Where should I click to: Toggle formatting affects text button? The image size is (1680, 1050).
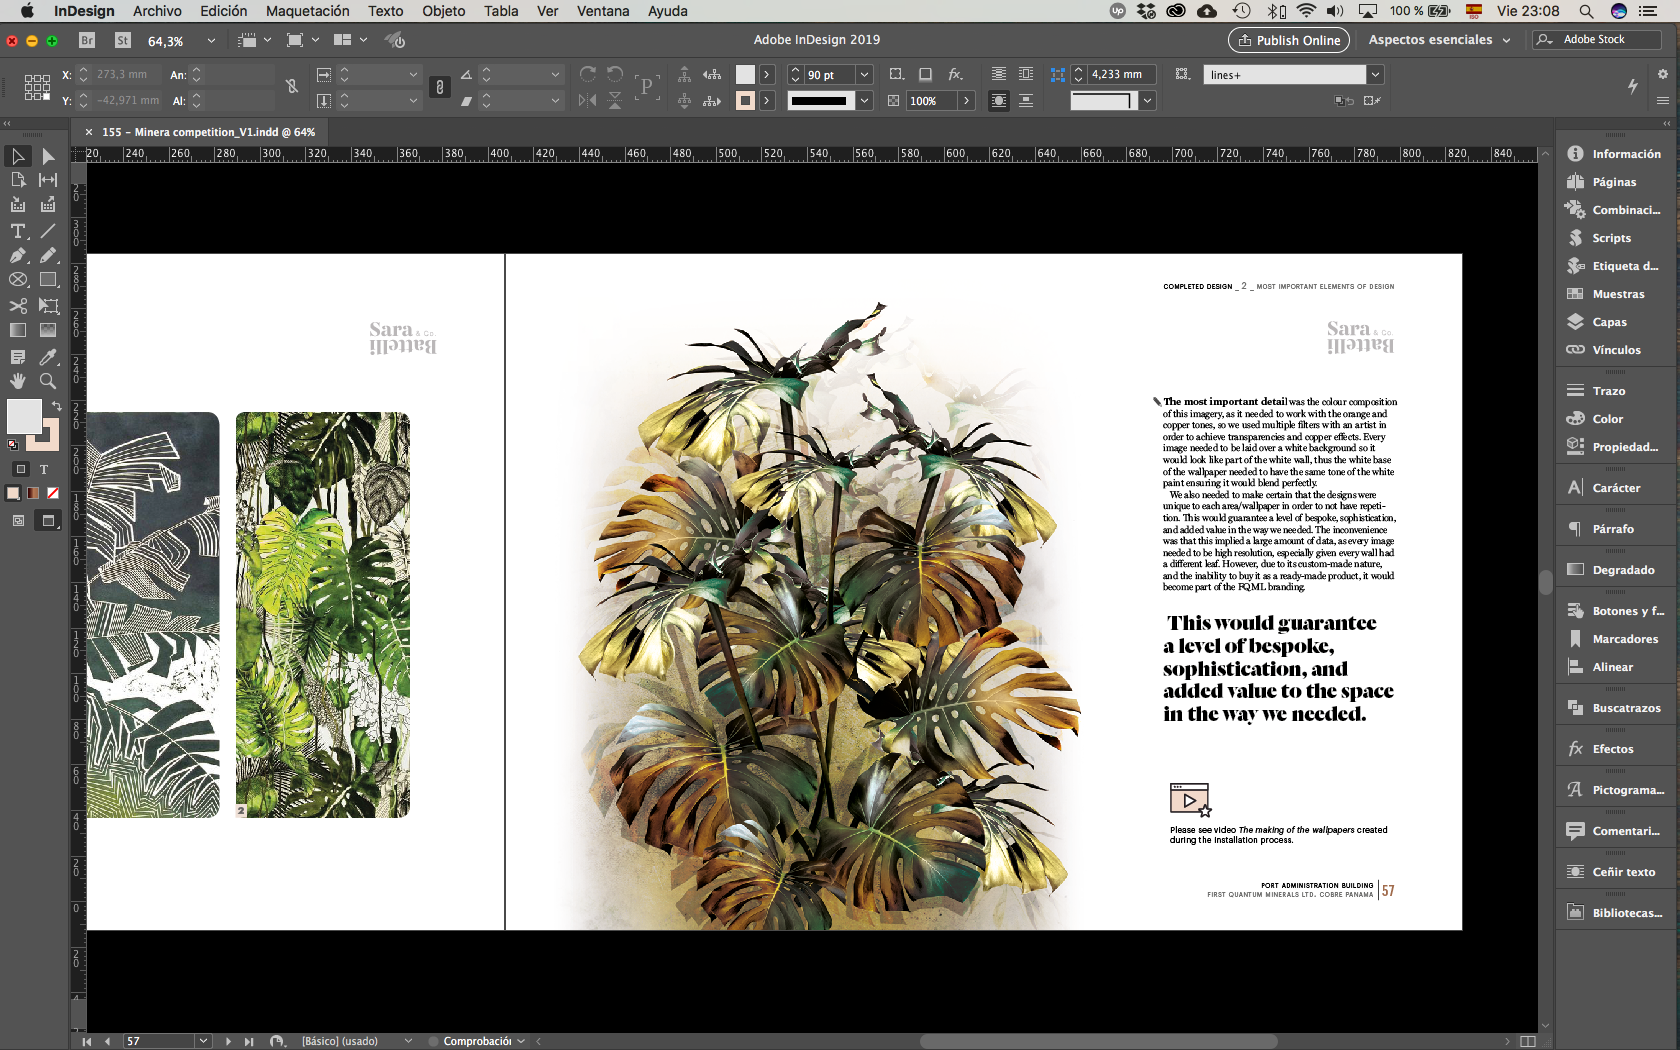coord(44,469)
